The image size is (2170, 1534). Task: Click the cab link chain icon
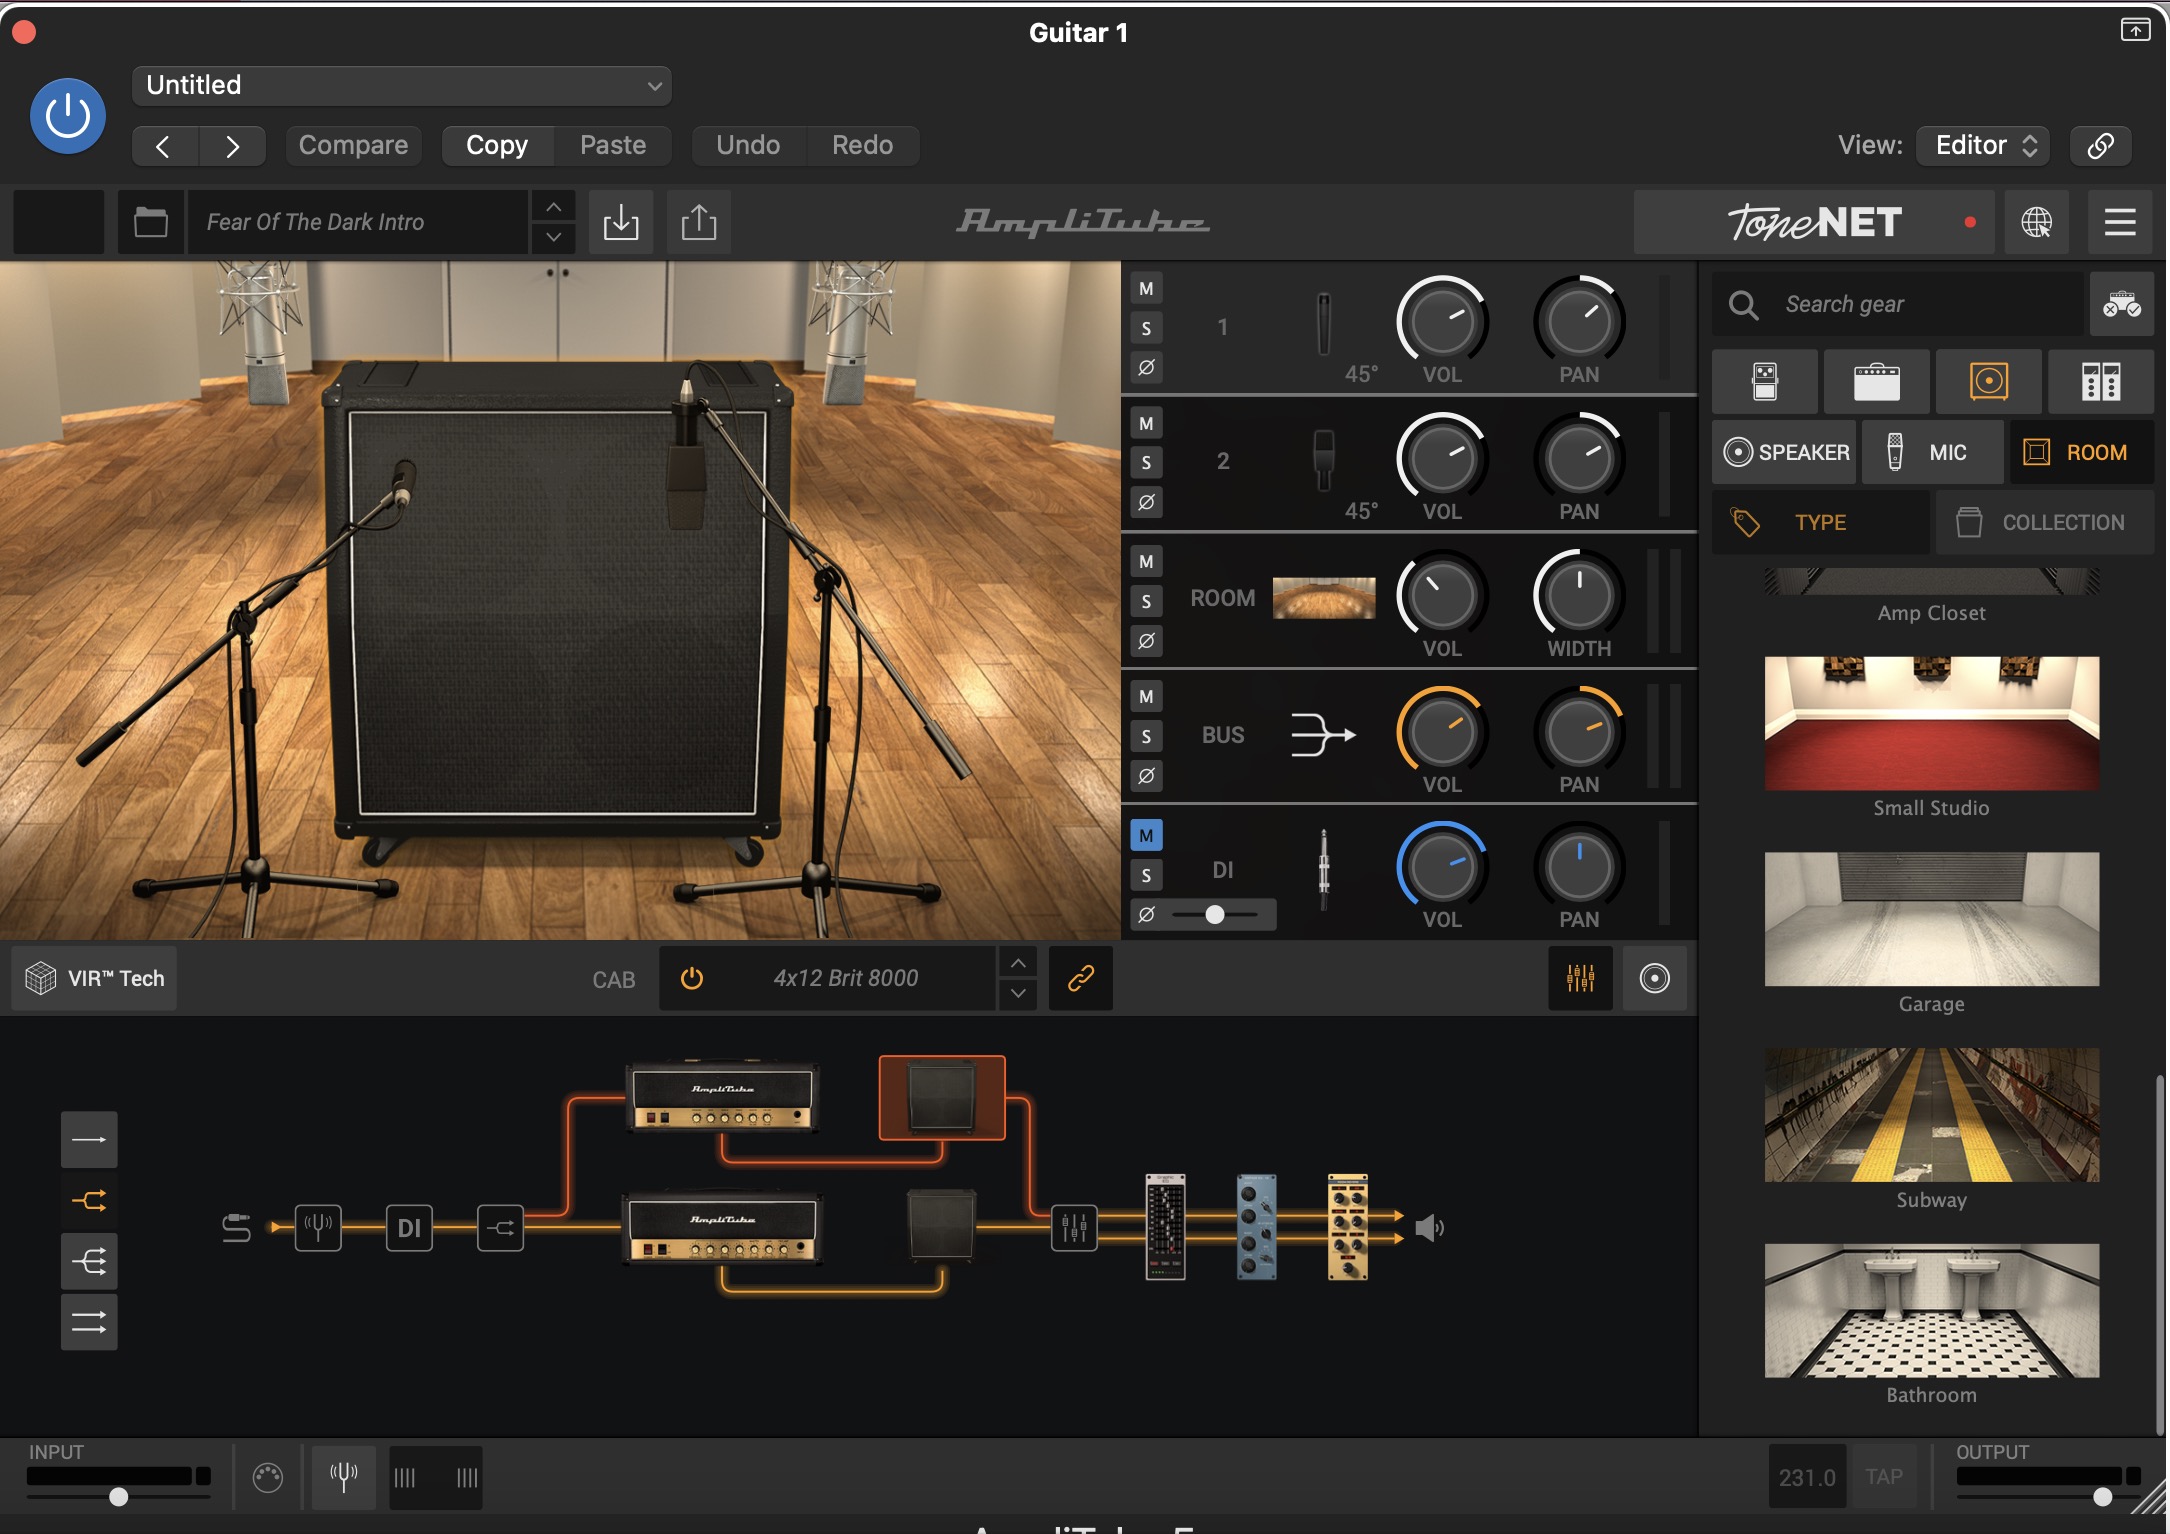pos(1081,978)
